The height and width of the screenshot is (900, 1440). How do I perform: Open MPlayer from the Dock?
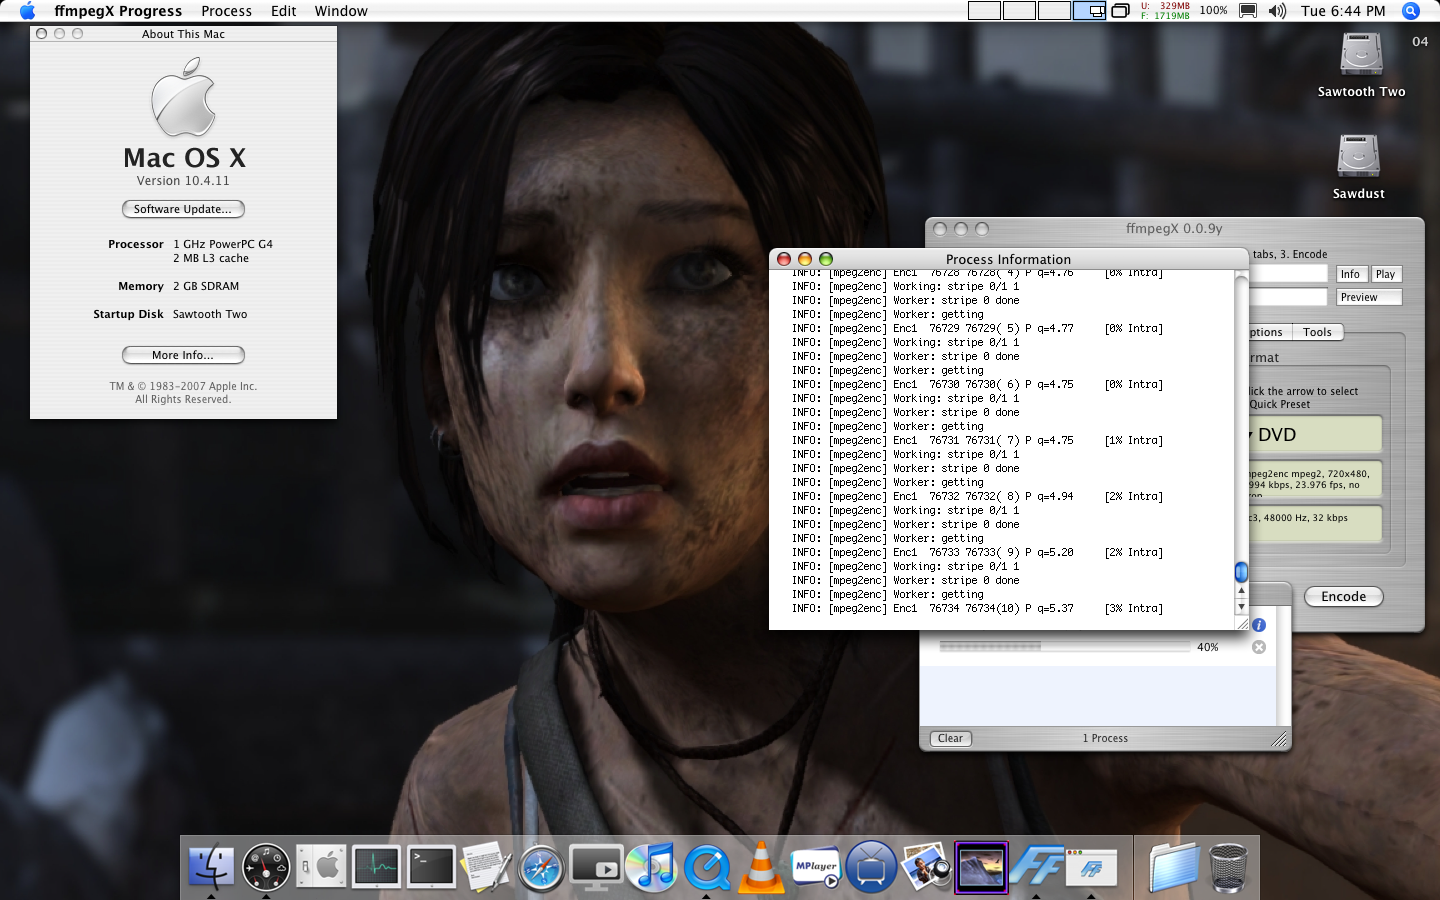[816, 867]
